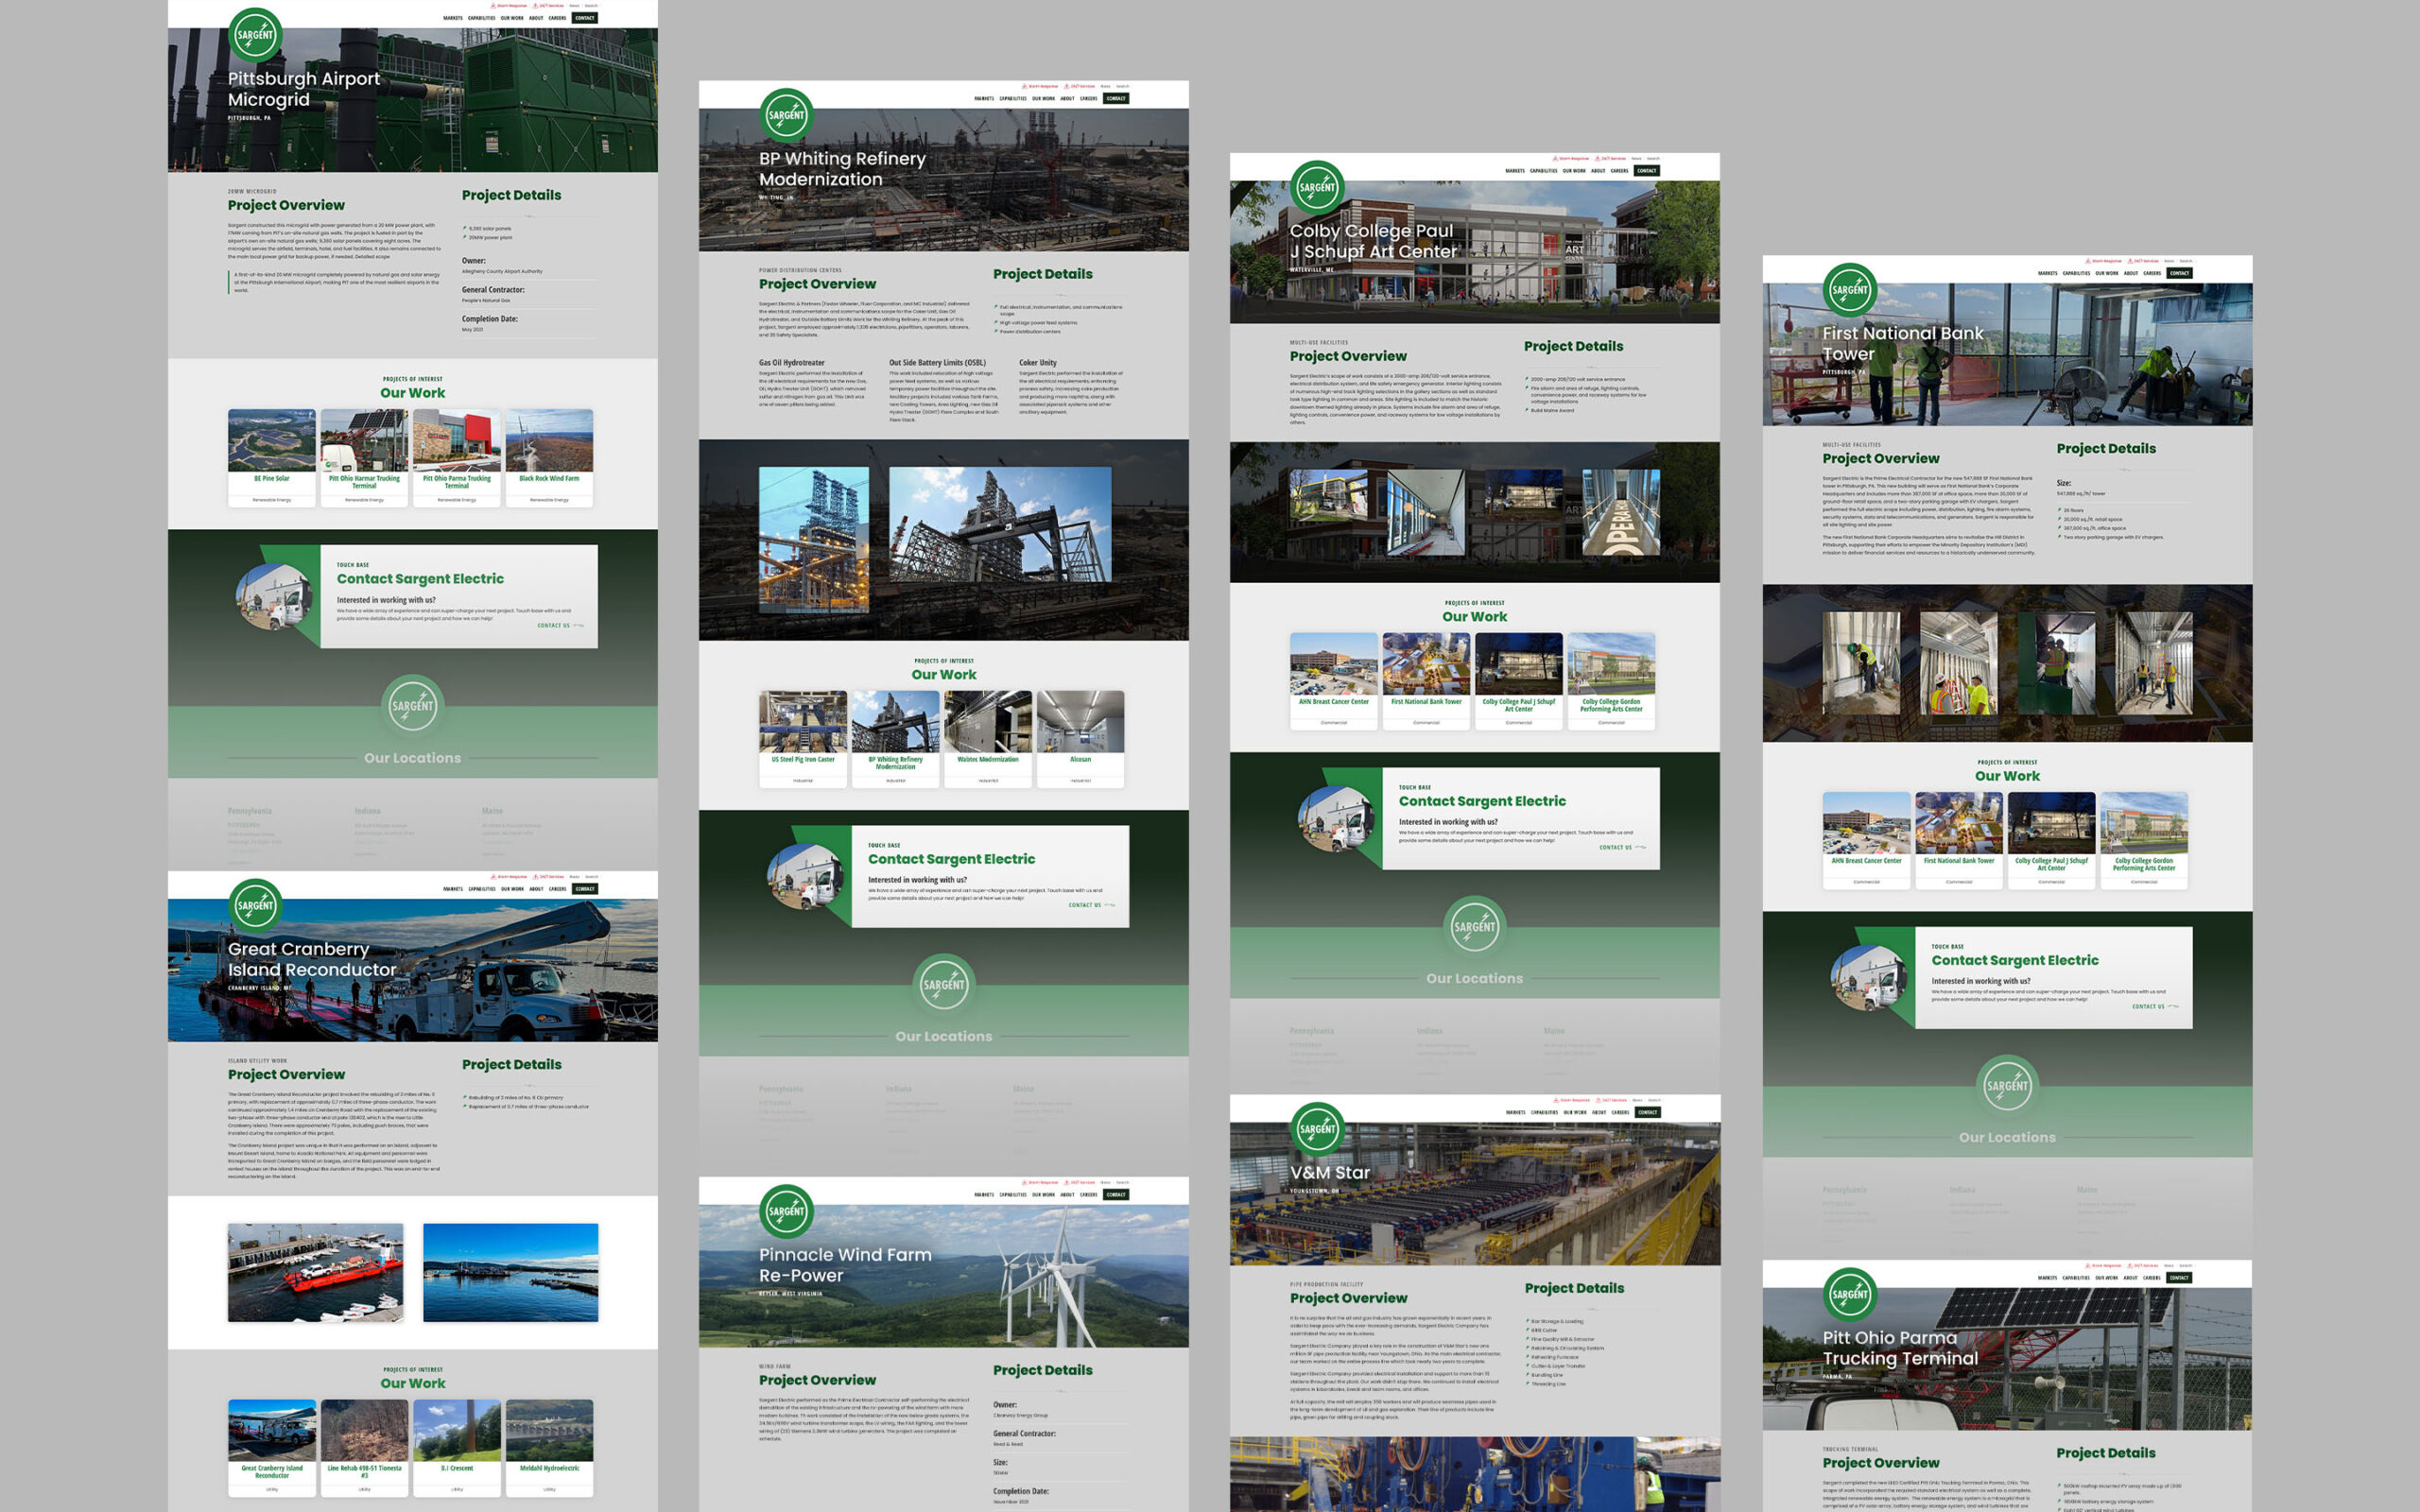Open About menu on First National Bank page
Screen dimensions: 2420x1512
pos(2131,273)
